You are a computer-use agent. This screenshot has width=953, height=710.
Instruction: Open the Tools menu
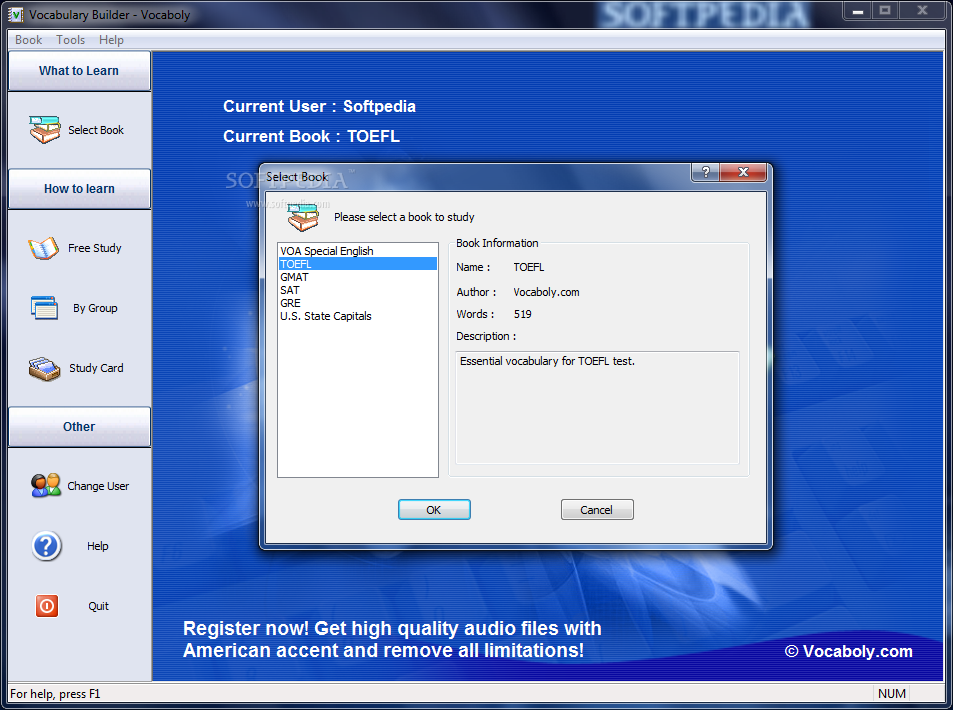[x=71, y=40]
